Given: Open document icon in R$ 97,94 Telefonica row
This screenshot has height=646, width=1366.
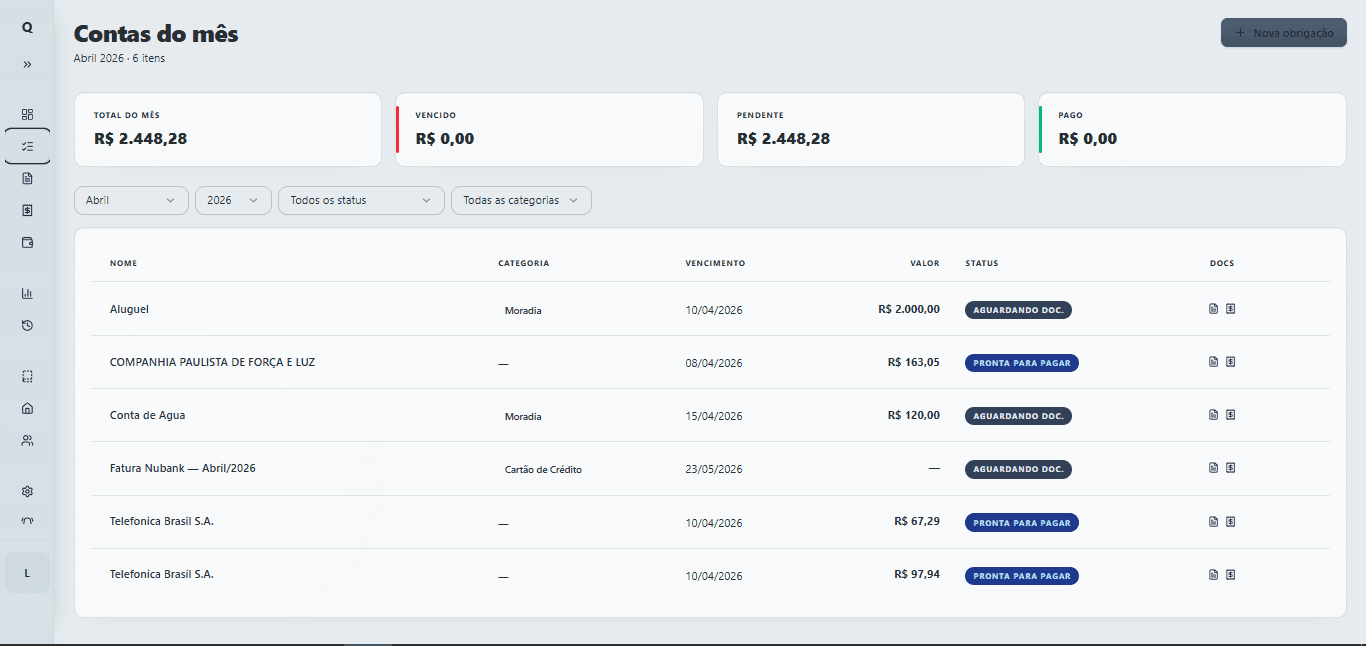Looking at the screenshot, I should [1214, 575].
